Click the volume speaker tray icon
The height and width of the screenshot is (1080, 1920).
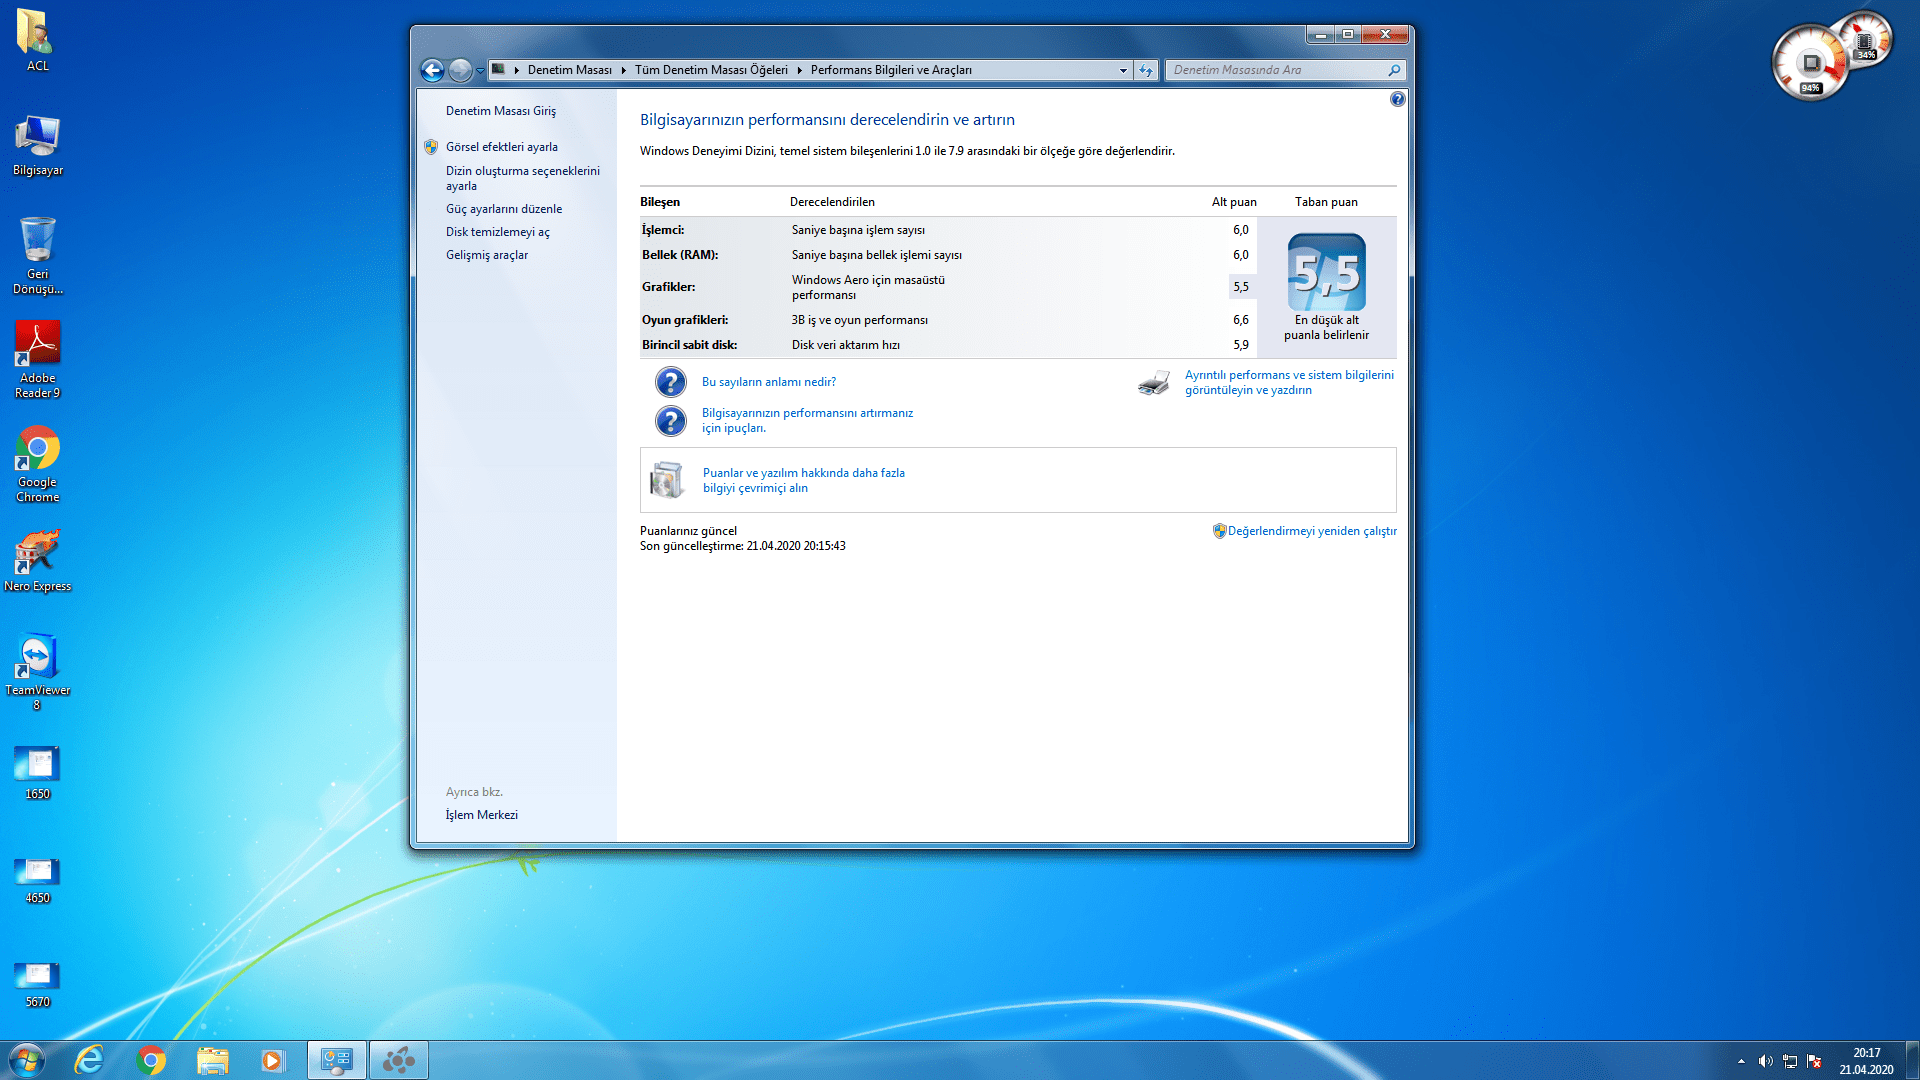(1765, 1061)
